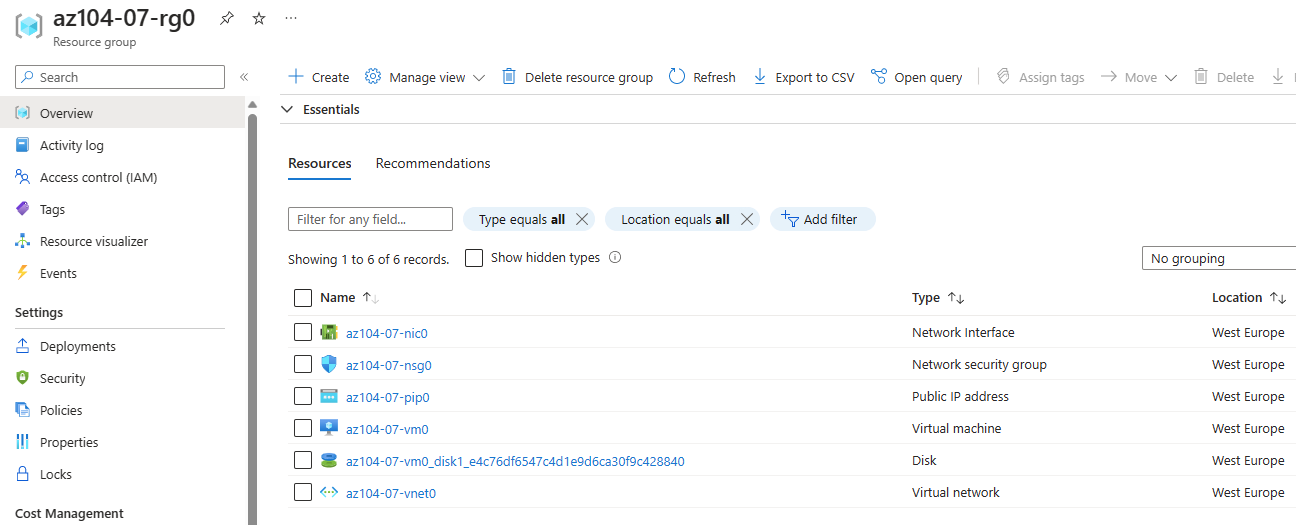Check the disk1 resource row checkbox
This screenshot has width=1296, height=525.
pos(303,461)
